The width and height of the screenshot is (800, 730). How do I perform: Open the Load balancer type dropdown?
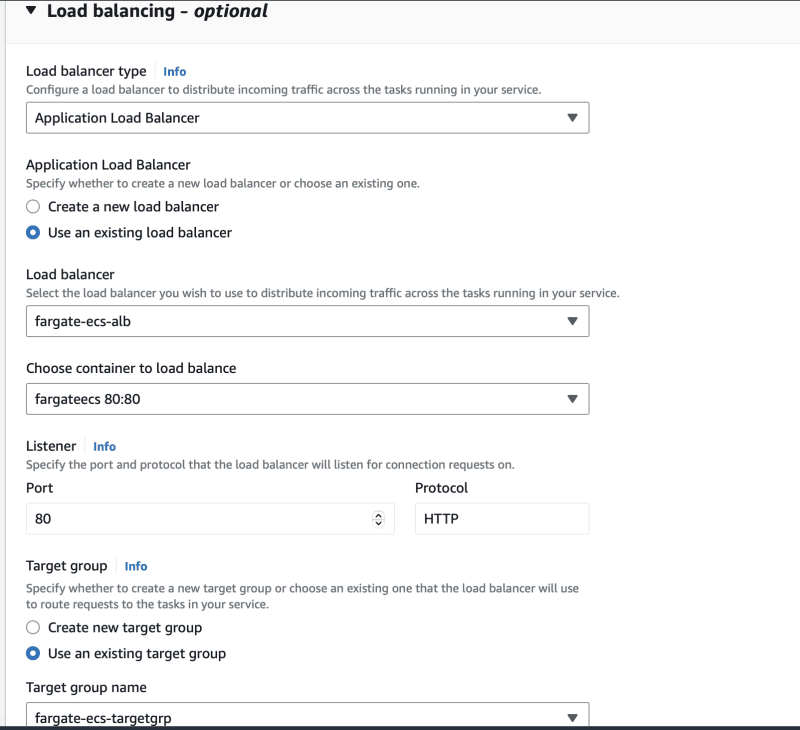click(308, 118)
